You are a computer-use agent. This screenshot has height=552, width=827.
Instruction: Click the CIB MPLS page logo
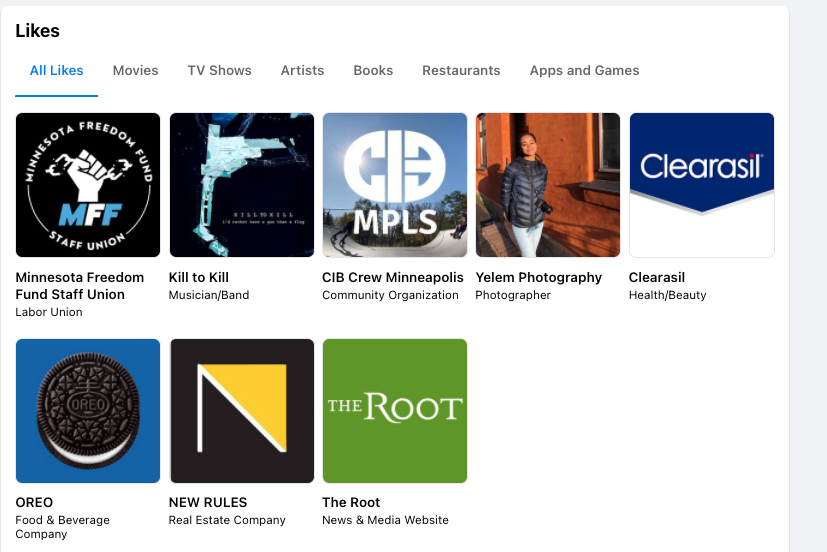click(x=395, y=185)
